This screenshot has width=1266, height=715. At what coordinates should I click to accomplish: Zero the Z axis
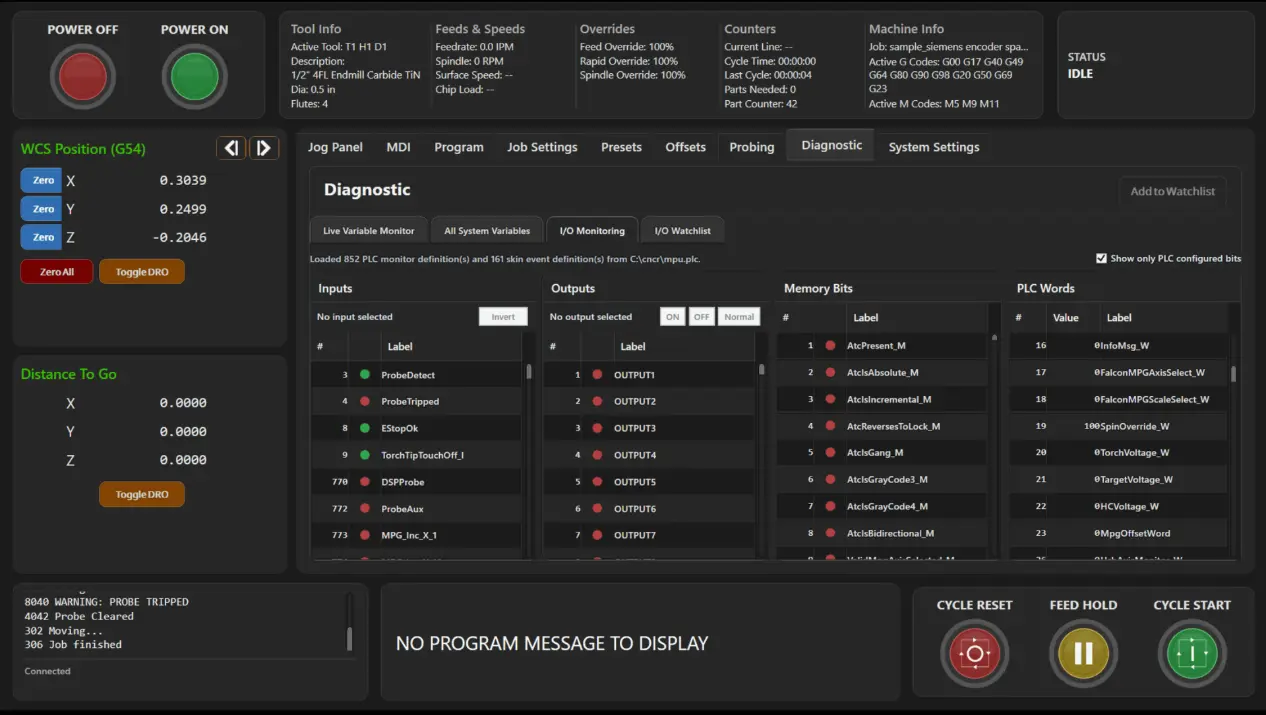[x=42, y=237]
